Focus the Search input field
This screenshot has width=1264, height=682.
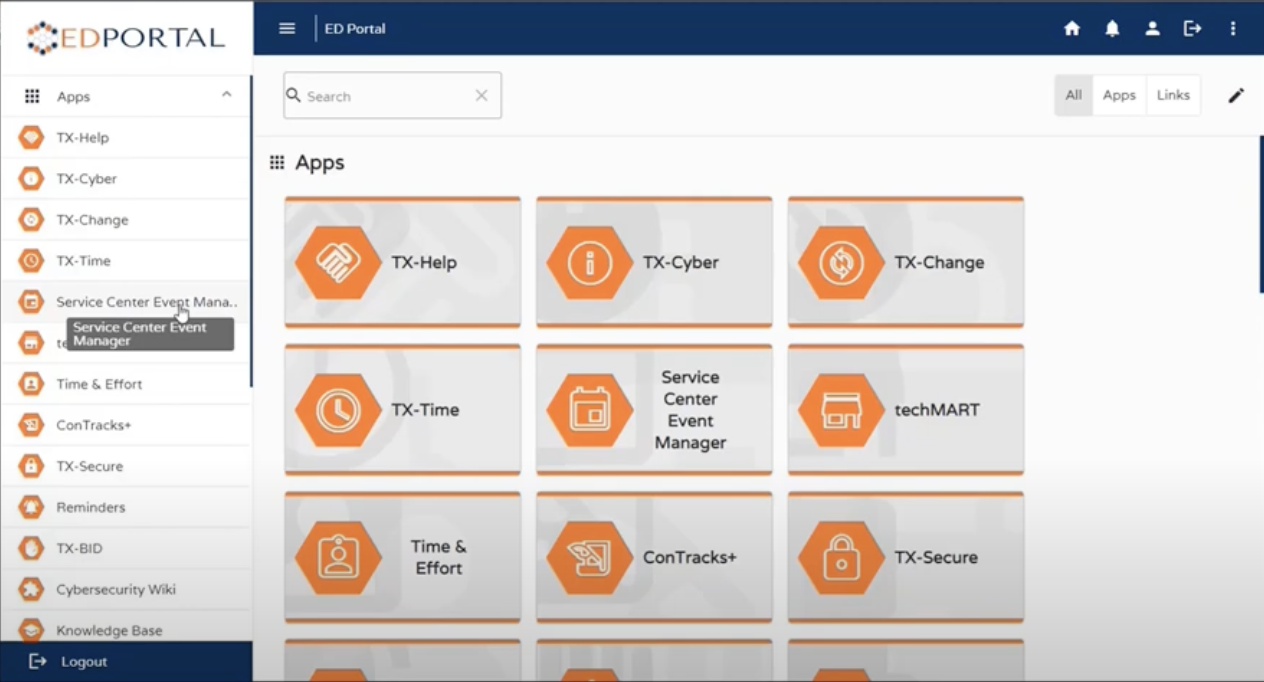click(x=392, y=96)
